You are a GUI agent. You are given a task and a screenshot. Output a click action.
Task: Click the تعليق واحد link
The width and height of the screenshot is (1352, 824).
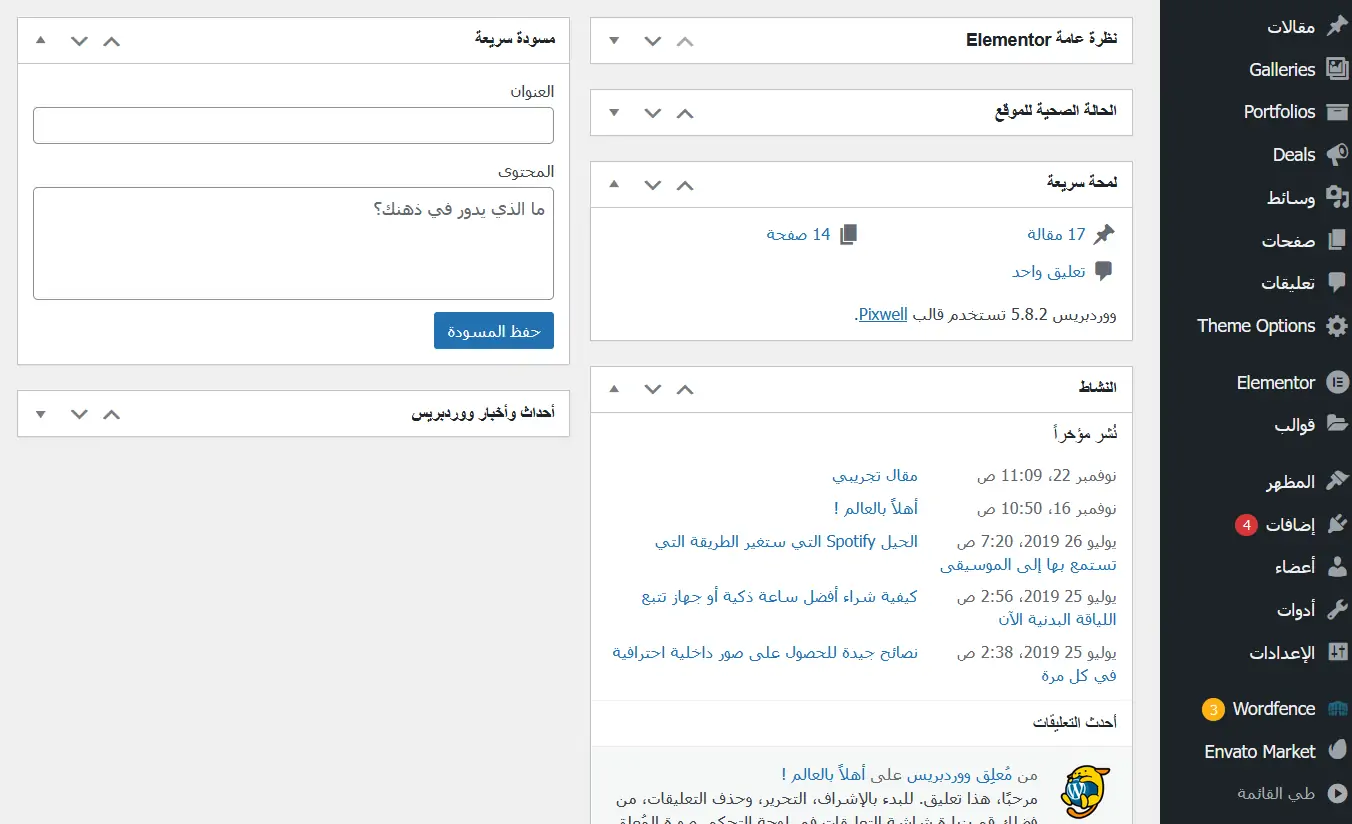tap(1049, 271)
